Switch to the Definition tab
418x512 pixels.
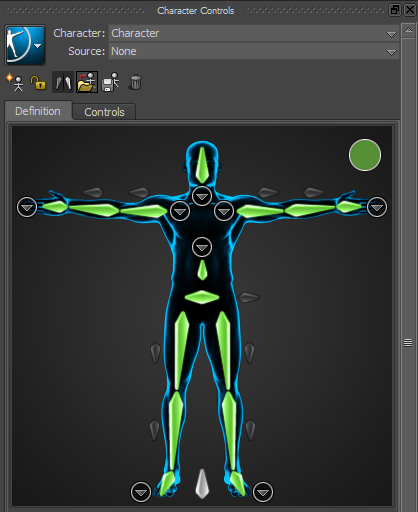point(38,111)
